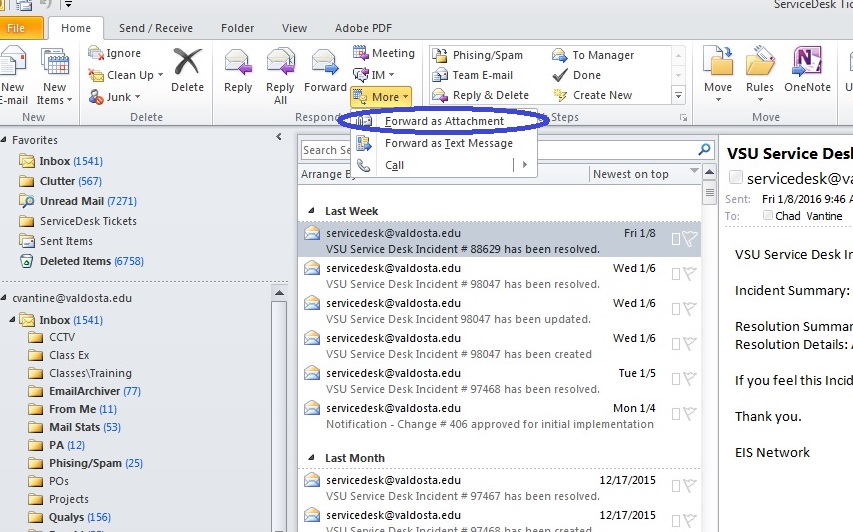Click the Reply All icon
Screen dimensions: 853x532
point(280,63)
